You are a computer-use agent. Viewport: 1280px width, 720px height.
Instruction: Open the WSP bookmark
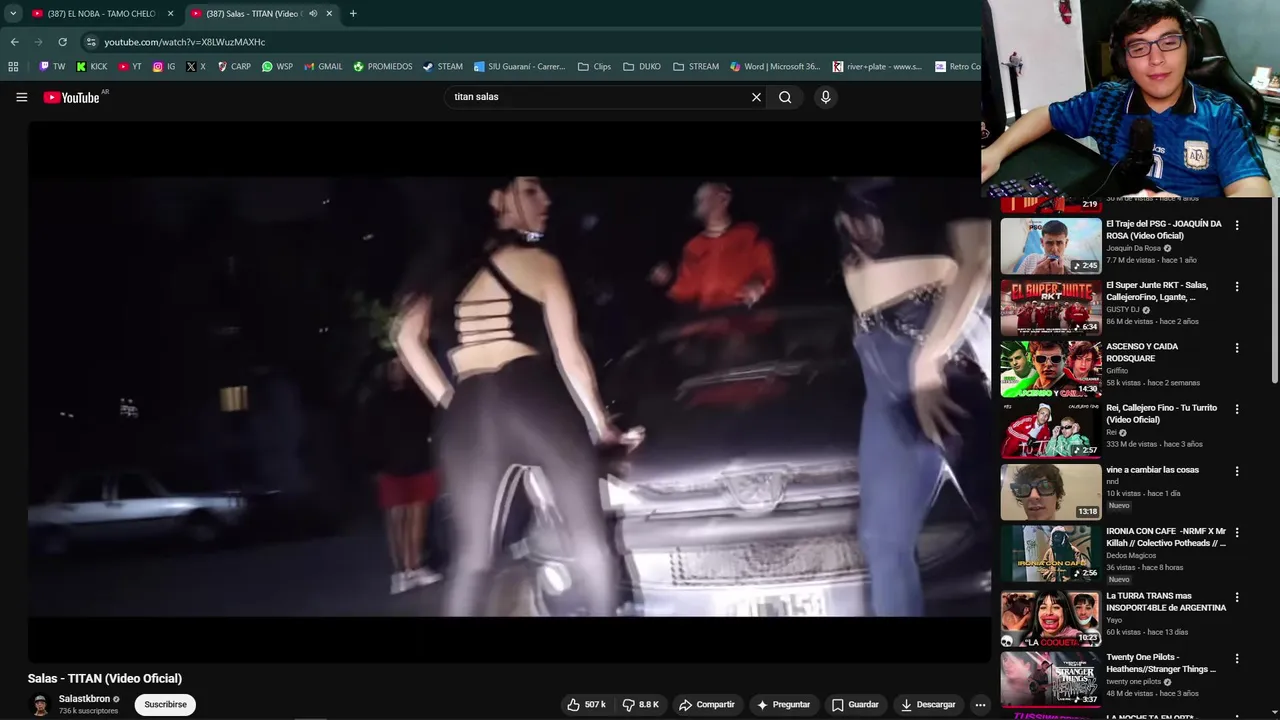[x=277, y=67]
